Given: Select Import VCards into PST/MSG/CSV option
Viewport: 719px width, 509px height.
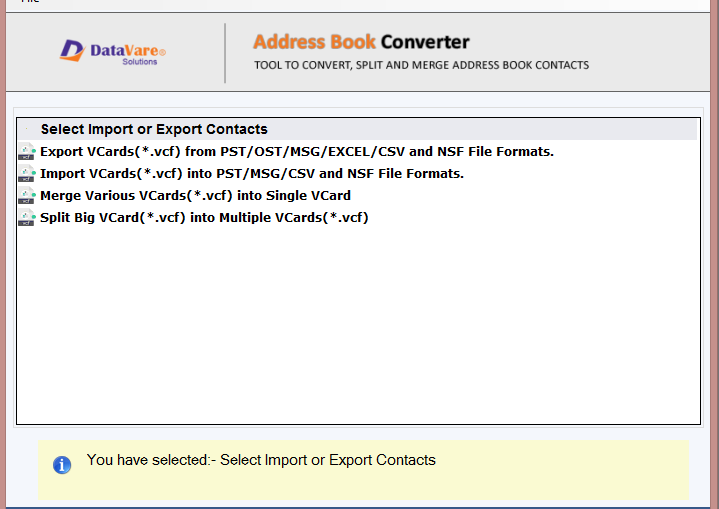Looking at the screenshot, I should 252,174.
